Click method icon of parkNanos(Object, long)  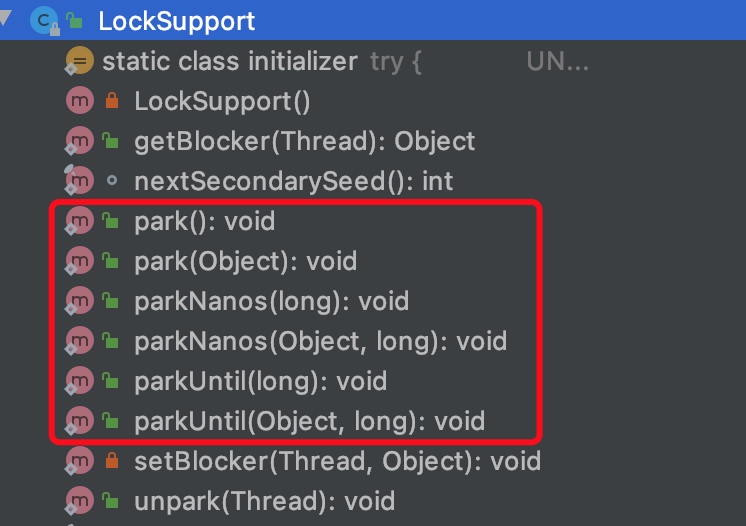click(x=79, y=341)
